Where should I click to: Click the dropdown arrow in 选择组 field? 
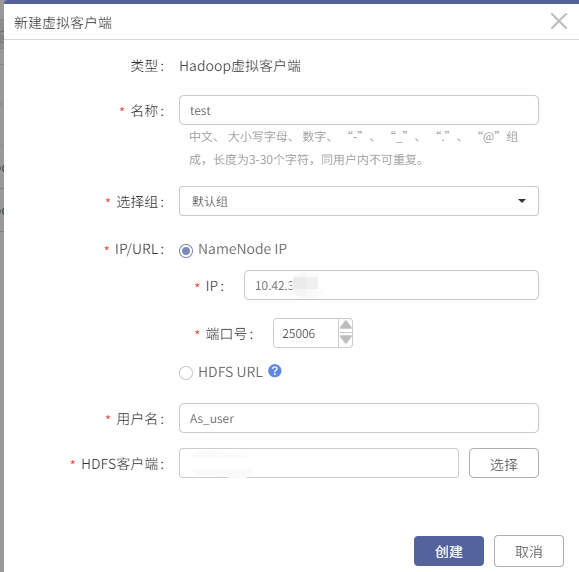tap(522, 201)
